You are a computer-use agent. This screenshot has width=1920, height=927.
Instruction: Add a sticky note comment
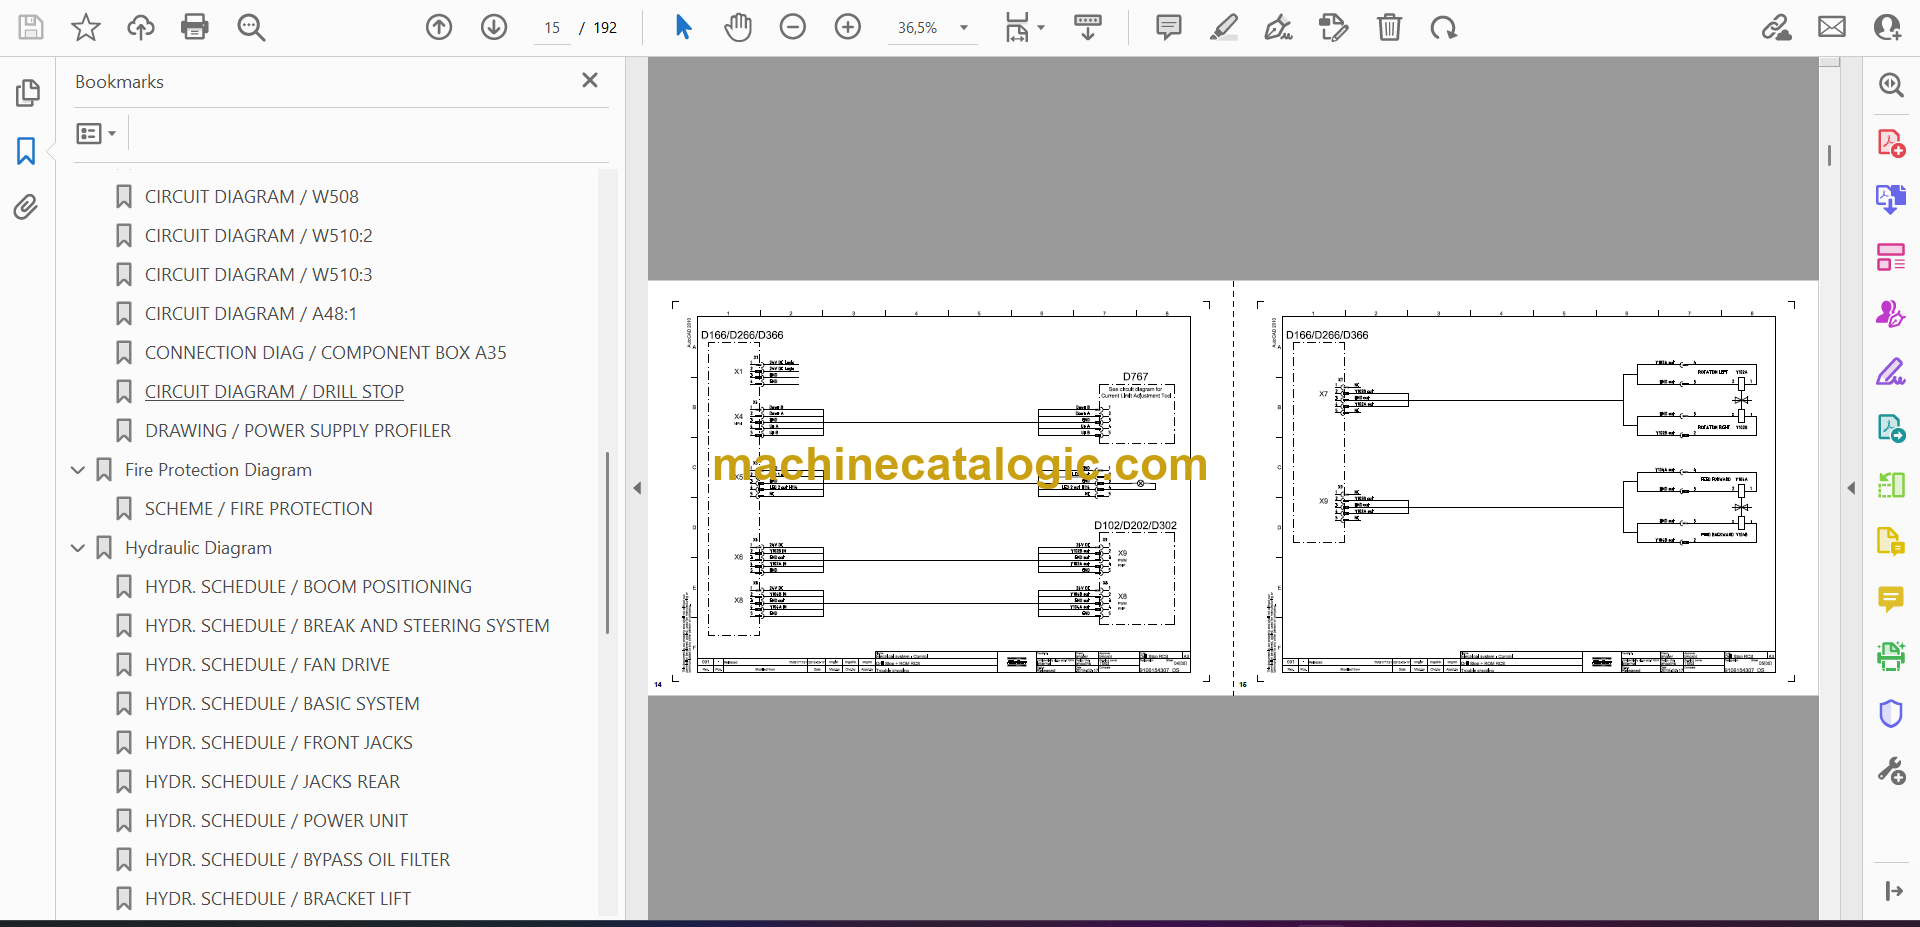tap(1168, 27)
